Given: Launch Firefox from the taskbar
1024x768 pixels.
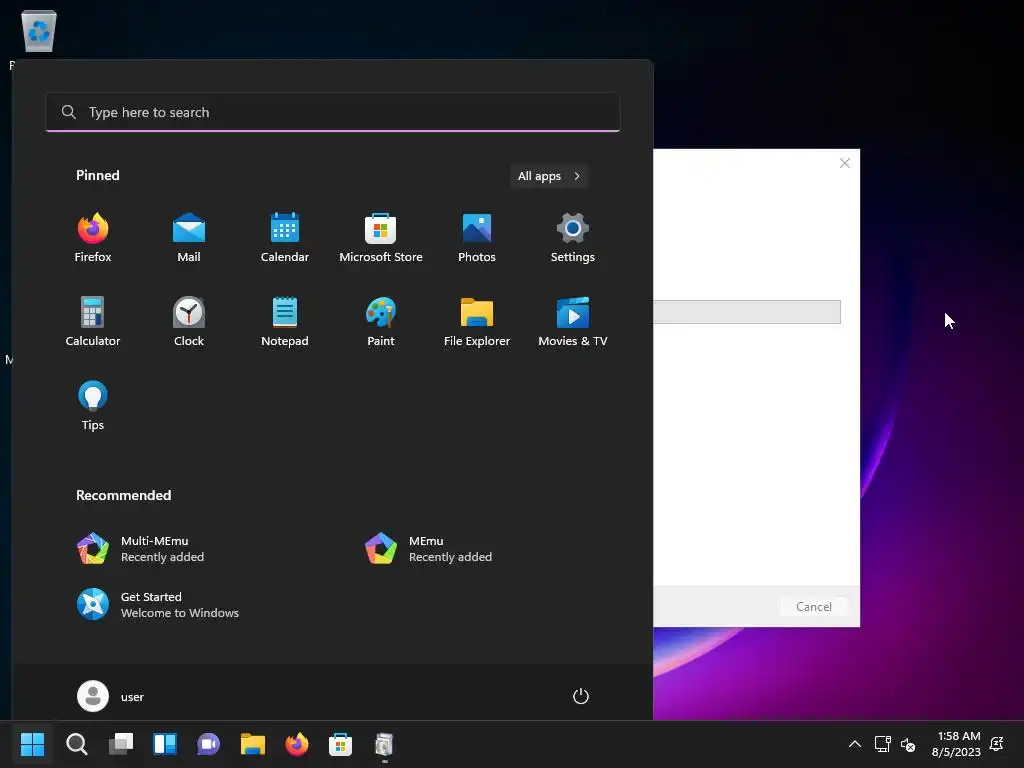Looking at the screenshot, I should coord(296,744).
